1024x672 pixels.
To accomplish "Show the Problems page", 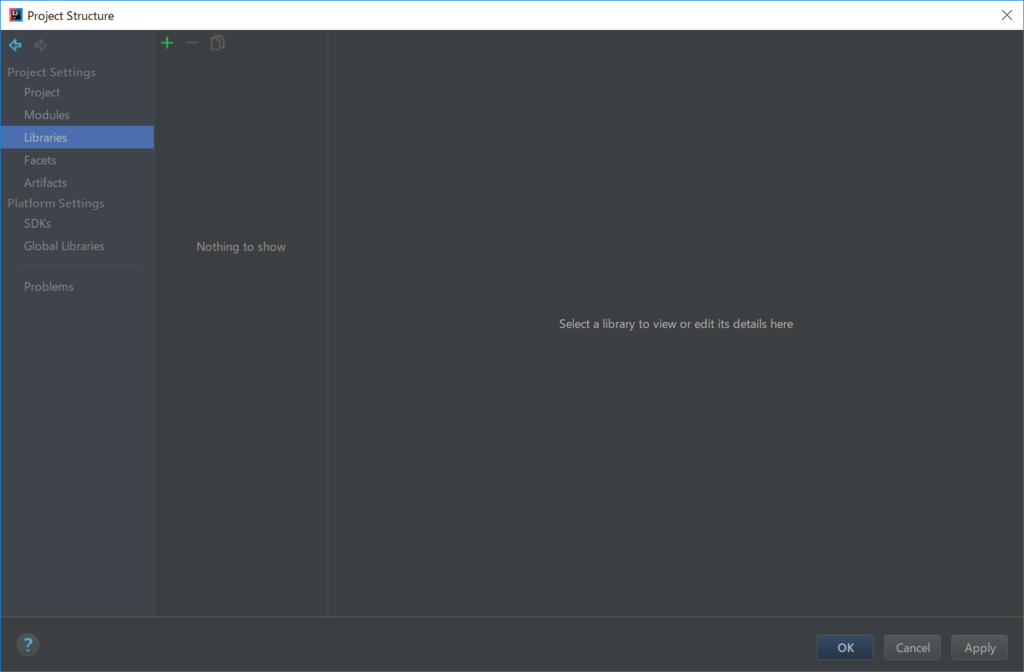I will (x=77, y=287).
